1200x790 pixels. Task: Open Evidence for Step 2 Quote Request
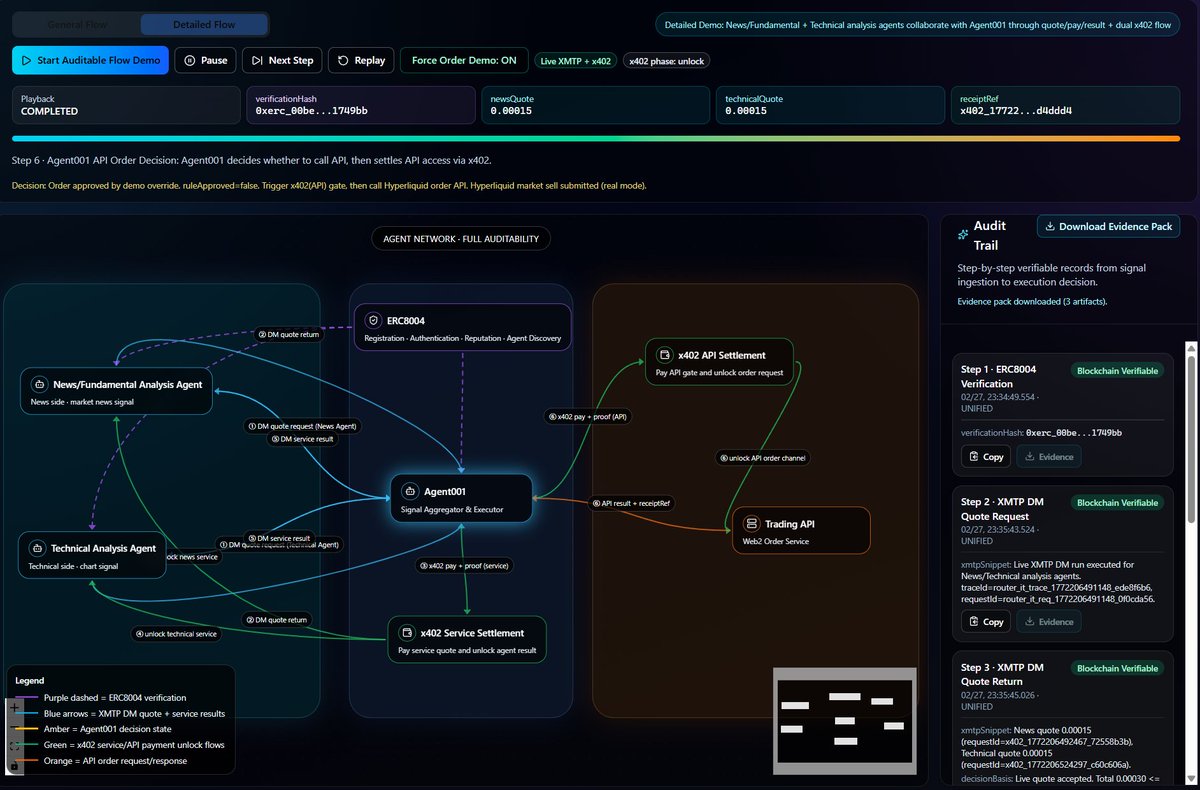(1049, 622)
